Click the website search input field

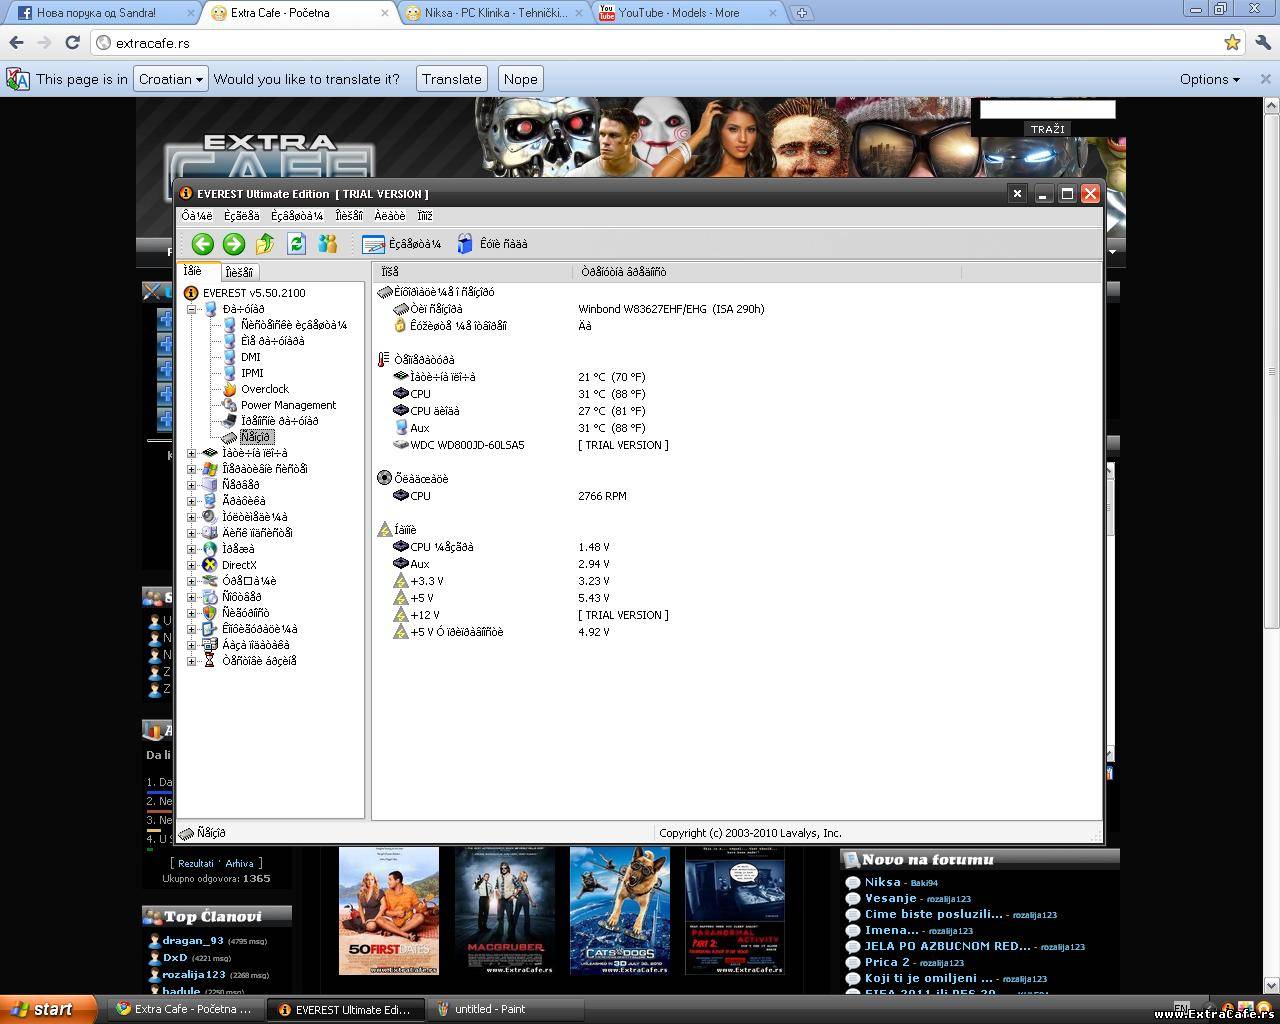pos(1047,110)
